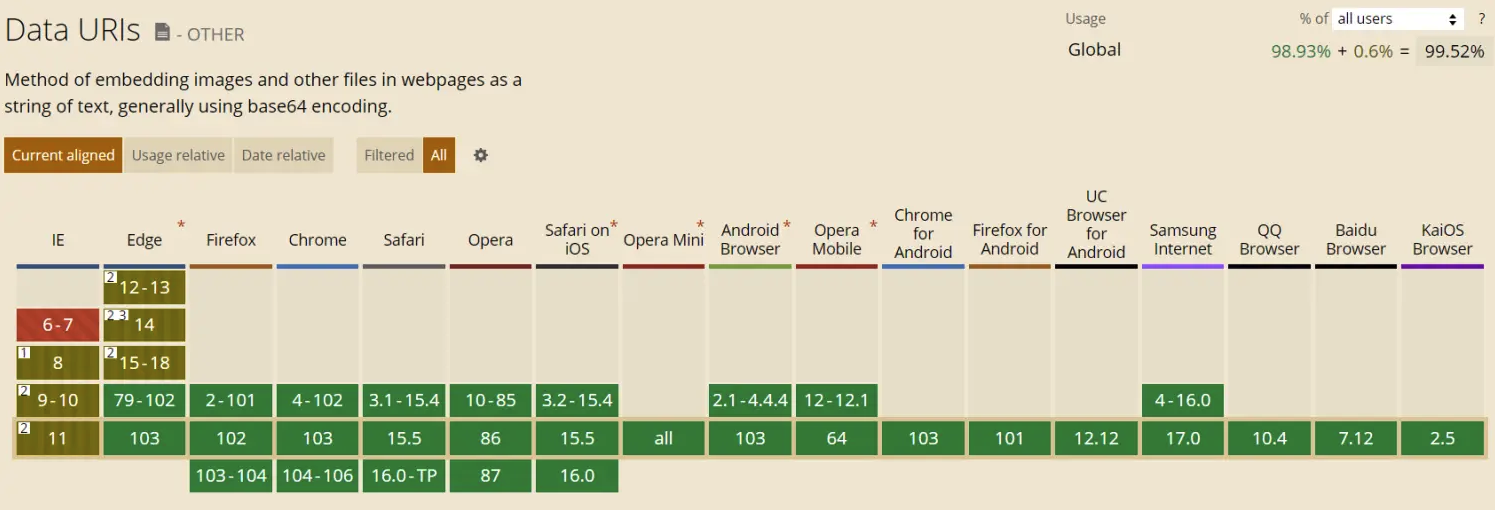
Task: Open the settings gear icon
Action: tap(481, 155)
